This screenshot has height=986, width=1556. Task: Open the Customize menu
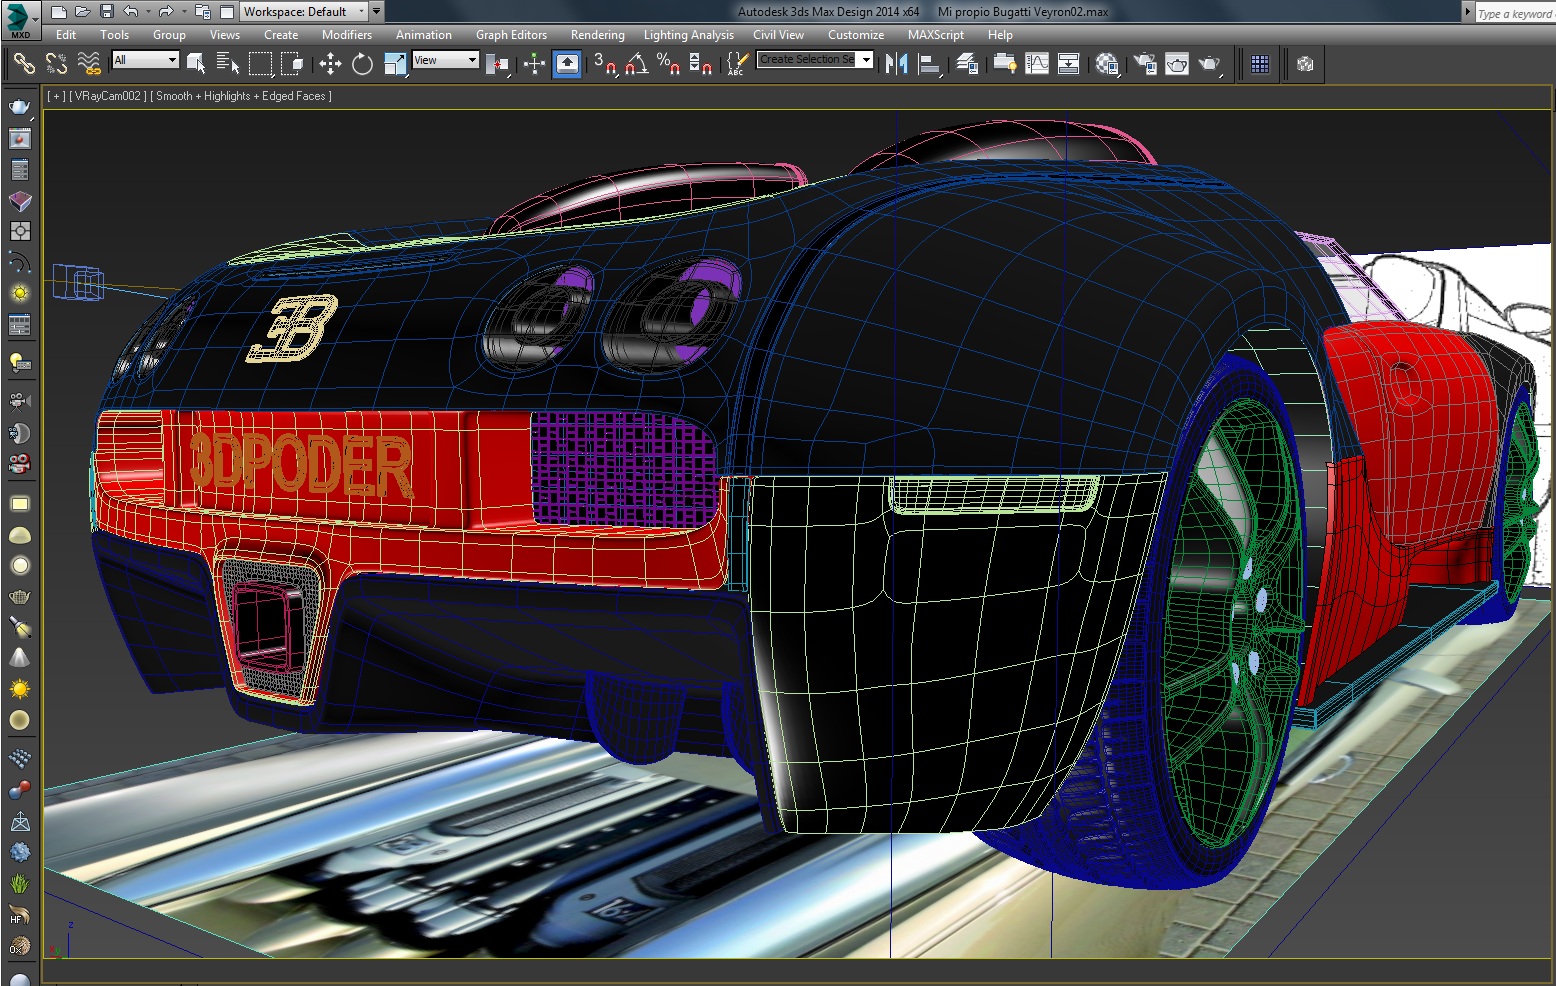click(x=856, y=35)
